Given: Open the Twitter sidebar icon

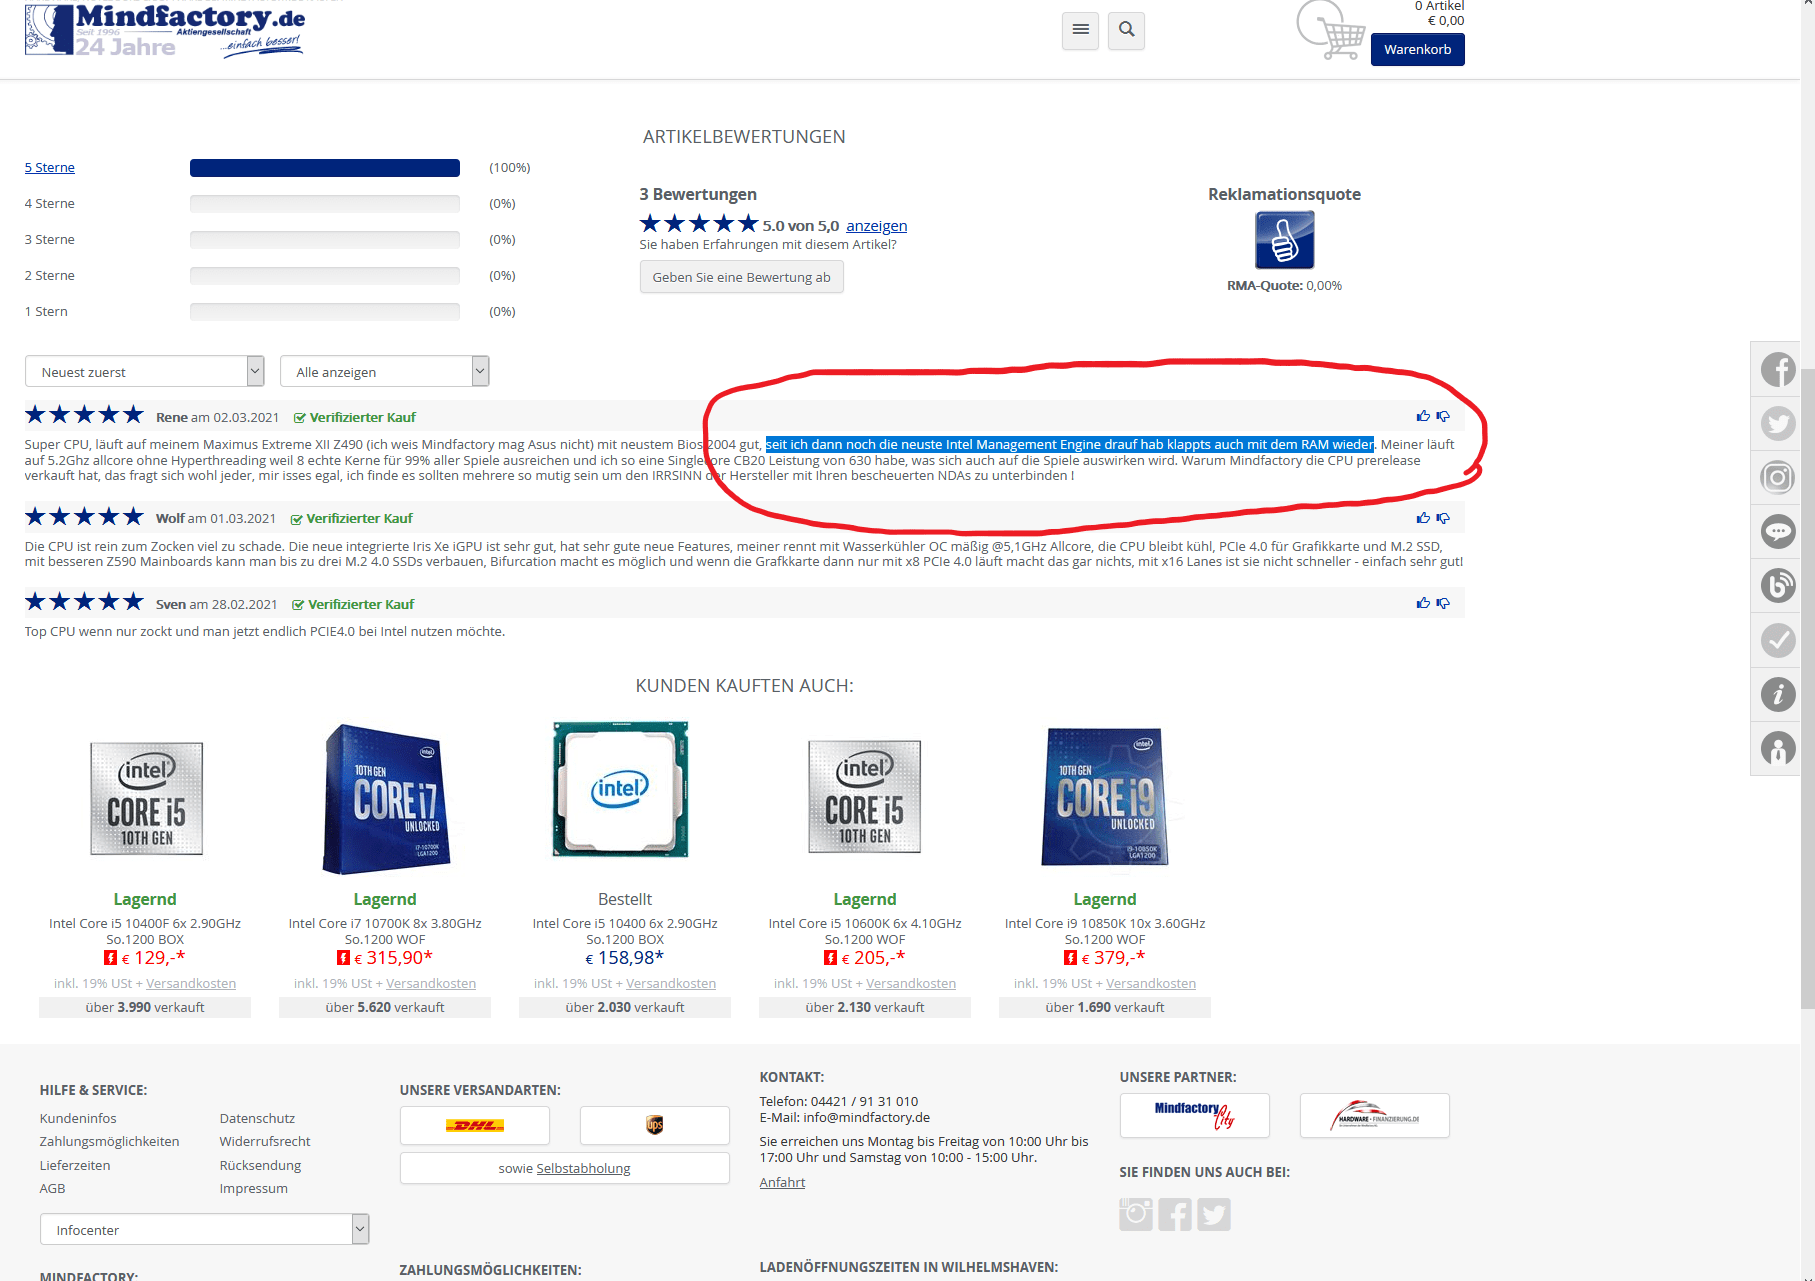Looking at the screenshot, I should tap(1778, 423).
